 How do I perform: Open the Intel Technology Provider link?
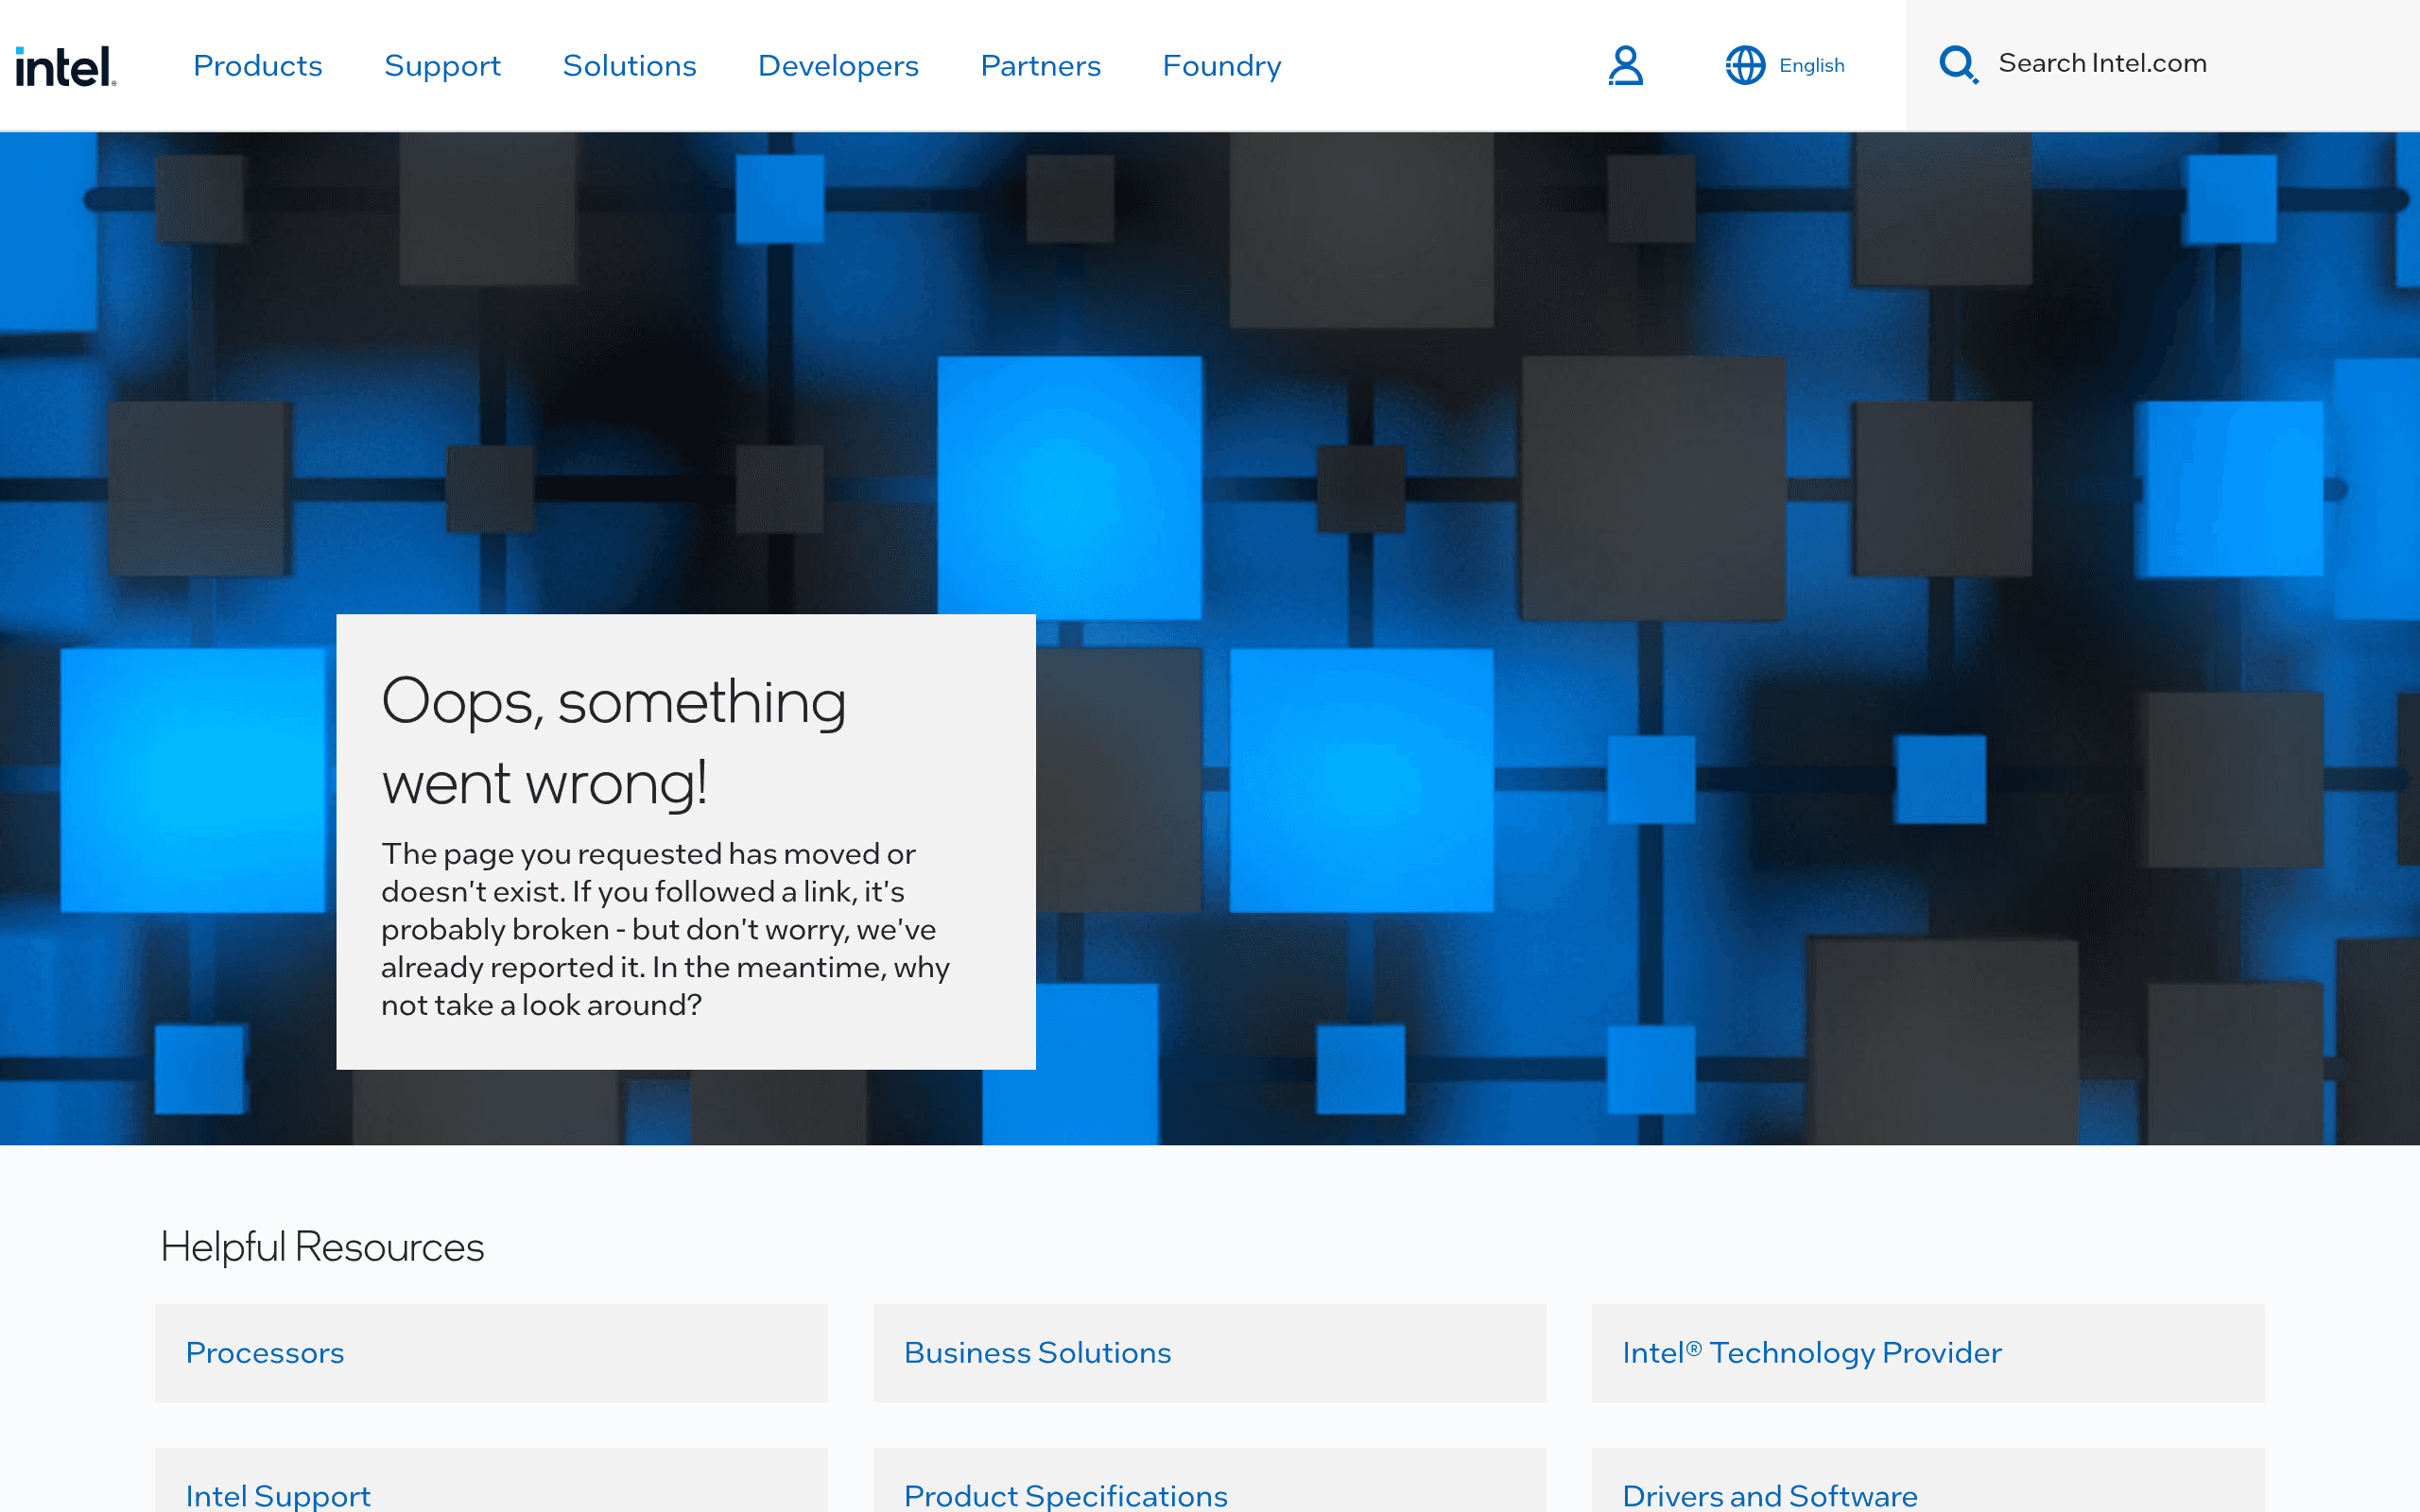tap(1927, 1352)
